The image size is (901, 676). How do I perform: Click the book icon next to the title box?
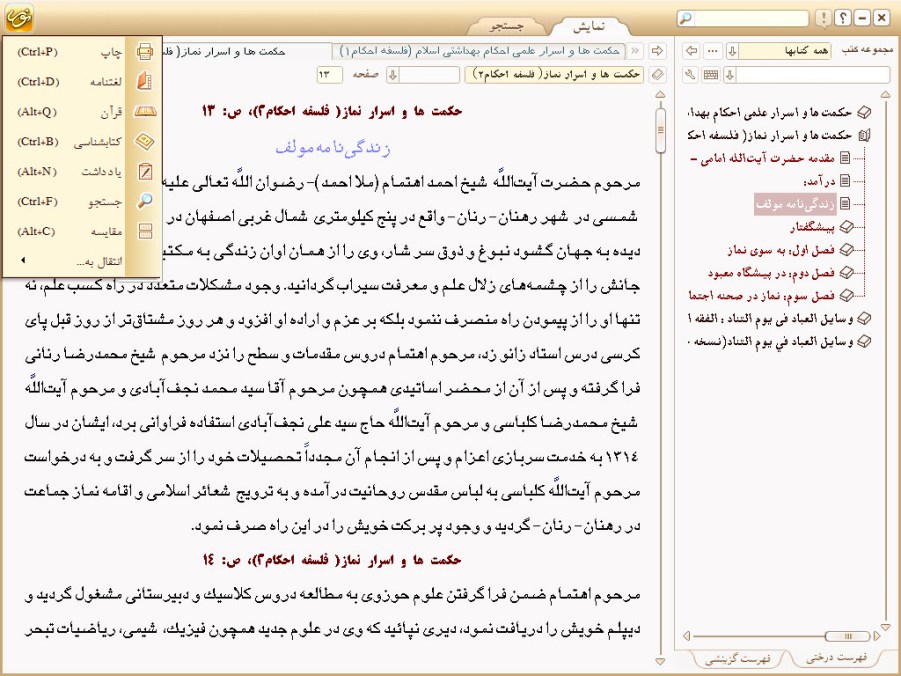[x=657, y=74]
